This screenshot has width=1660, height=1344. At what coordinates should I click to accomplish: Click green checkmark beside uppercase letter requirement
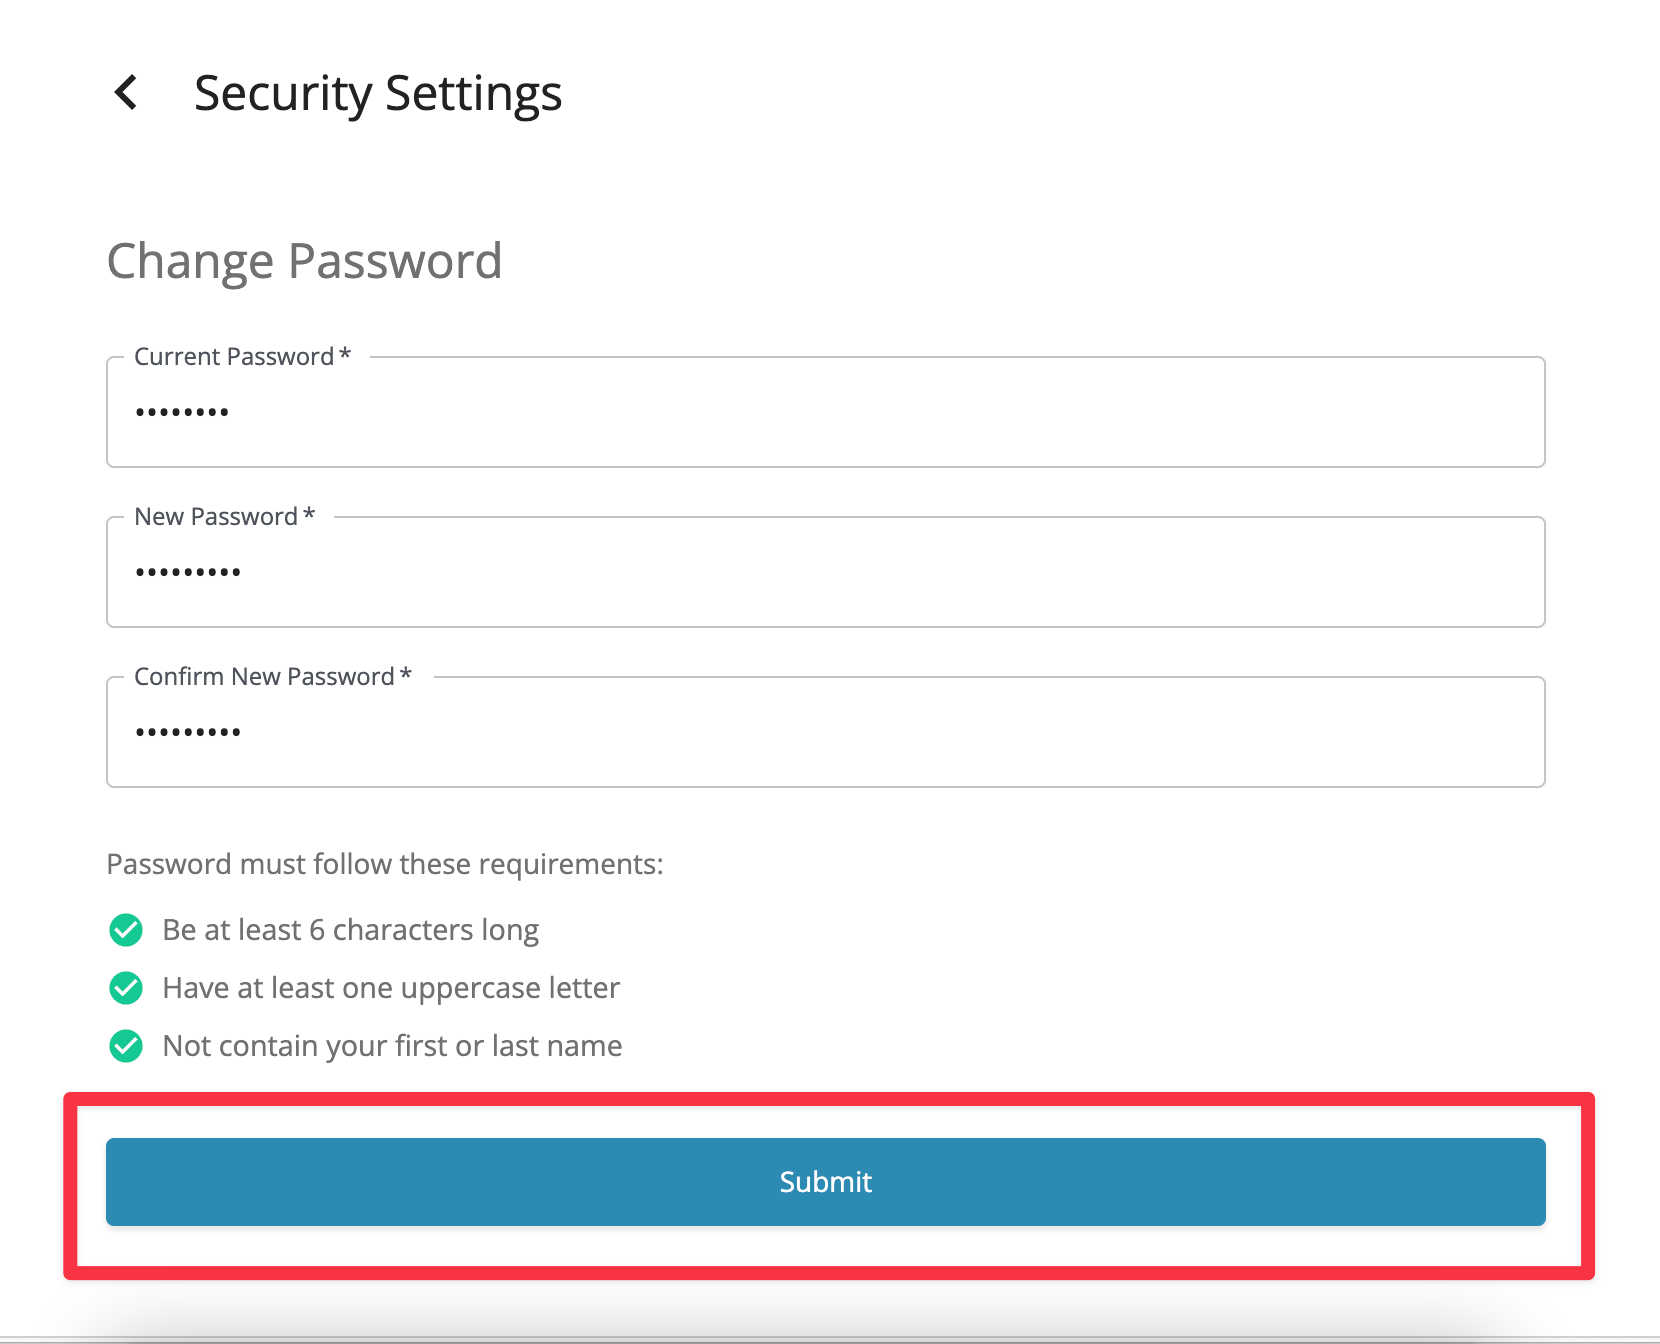126,988
